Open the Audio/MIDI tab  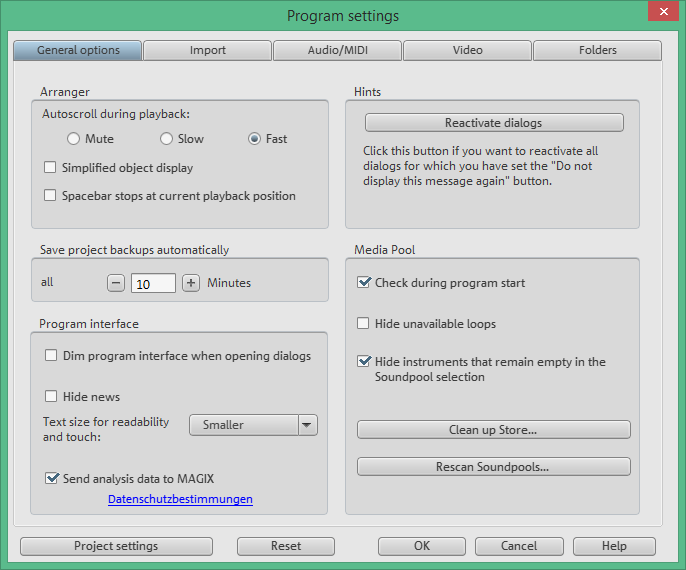(338, 50)
